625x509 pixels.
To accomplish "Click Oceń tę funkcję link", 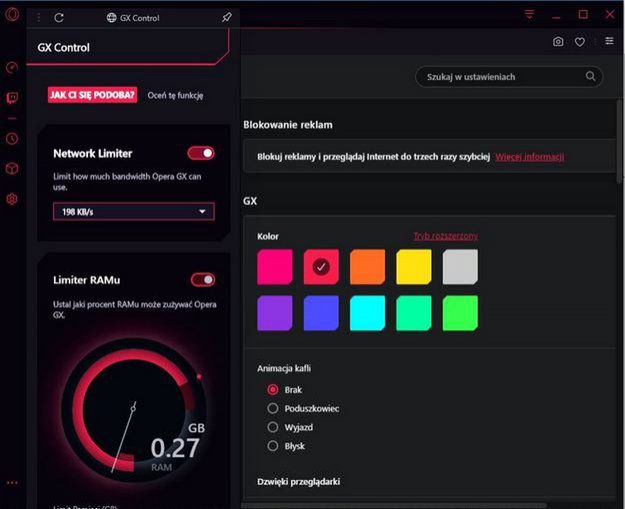I will 175,95.
